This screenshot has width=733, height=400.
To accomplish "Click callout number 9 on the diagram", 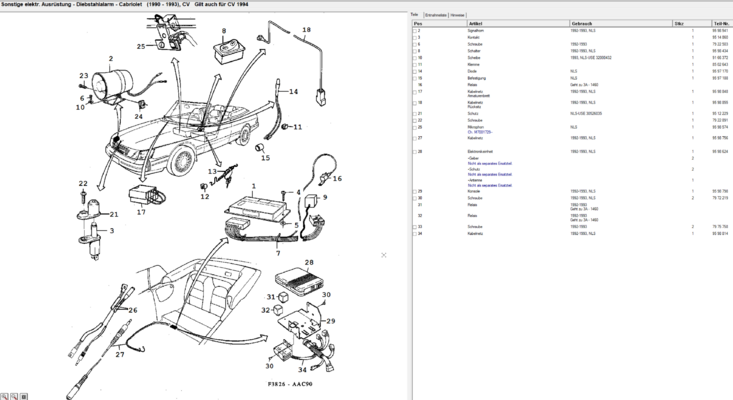I will [x=325, y=197].
